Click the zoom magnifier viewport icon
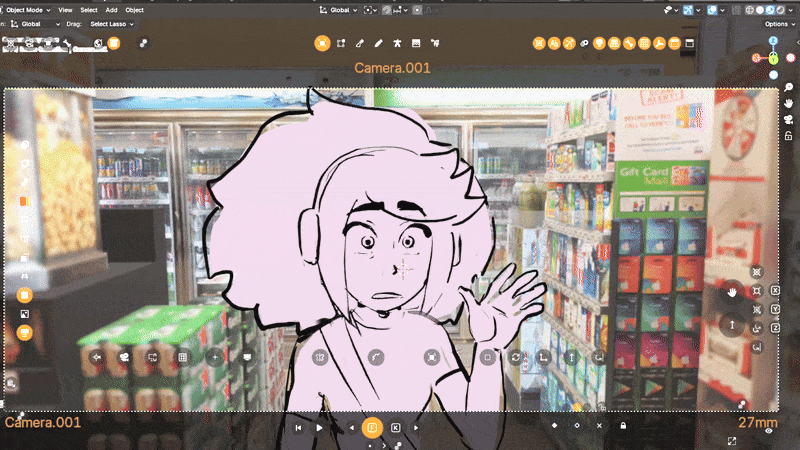 [788, 87]
